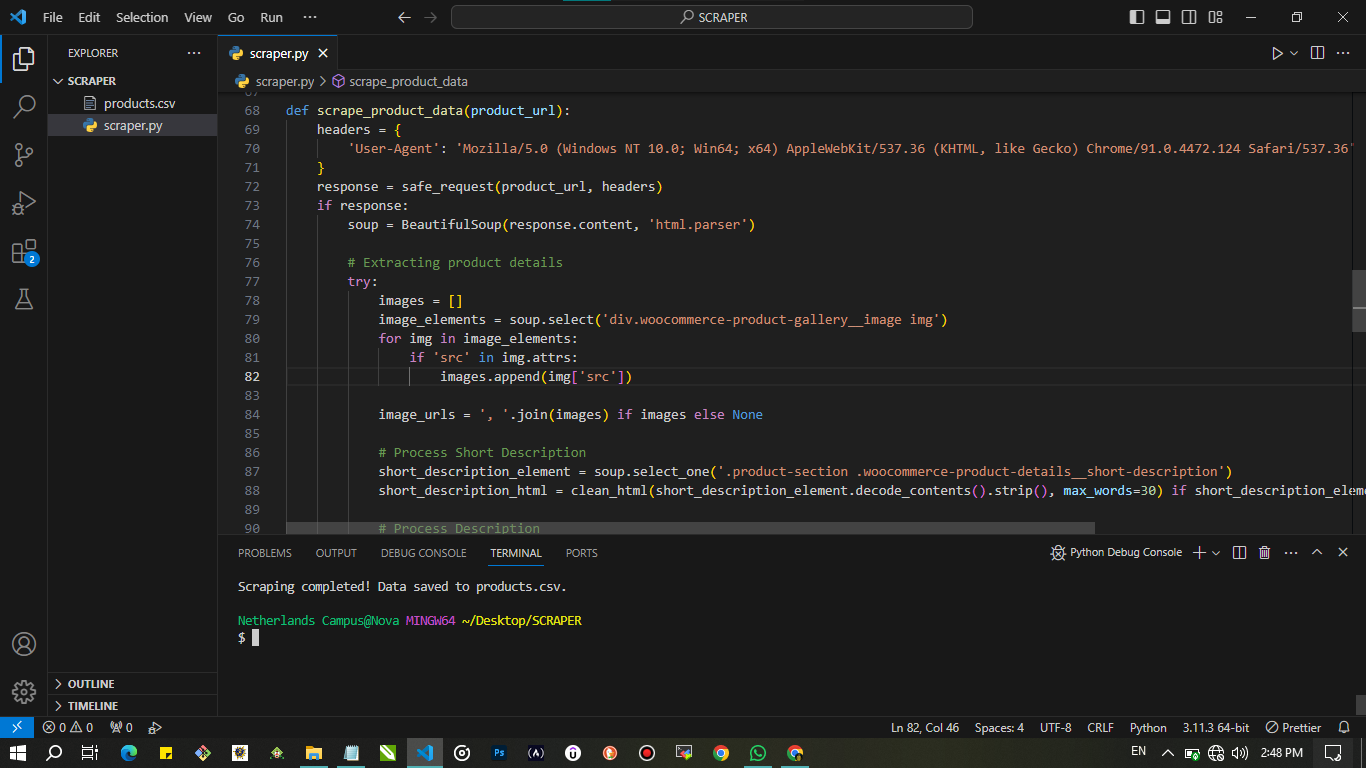Open the File menu

pyautogui.click(x=53, y=17)
